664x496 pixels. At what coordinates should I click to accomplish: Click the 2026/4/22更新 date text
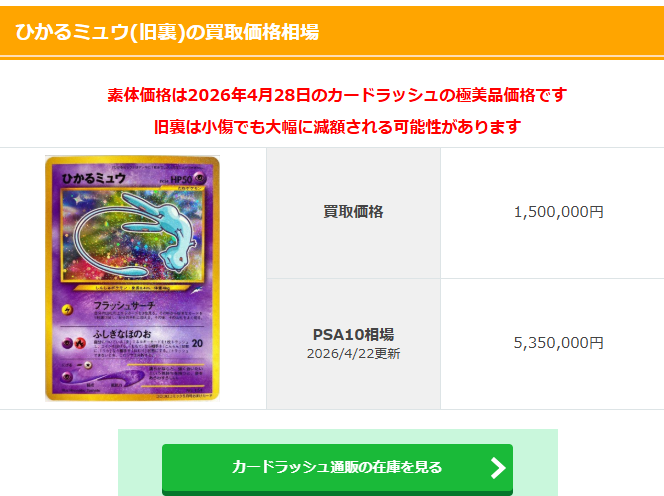pyautogui.click(x=353, y=354)
